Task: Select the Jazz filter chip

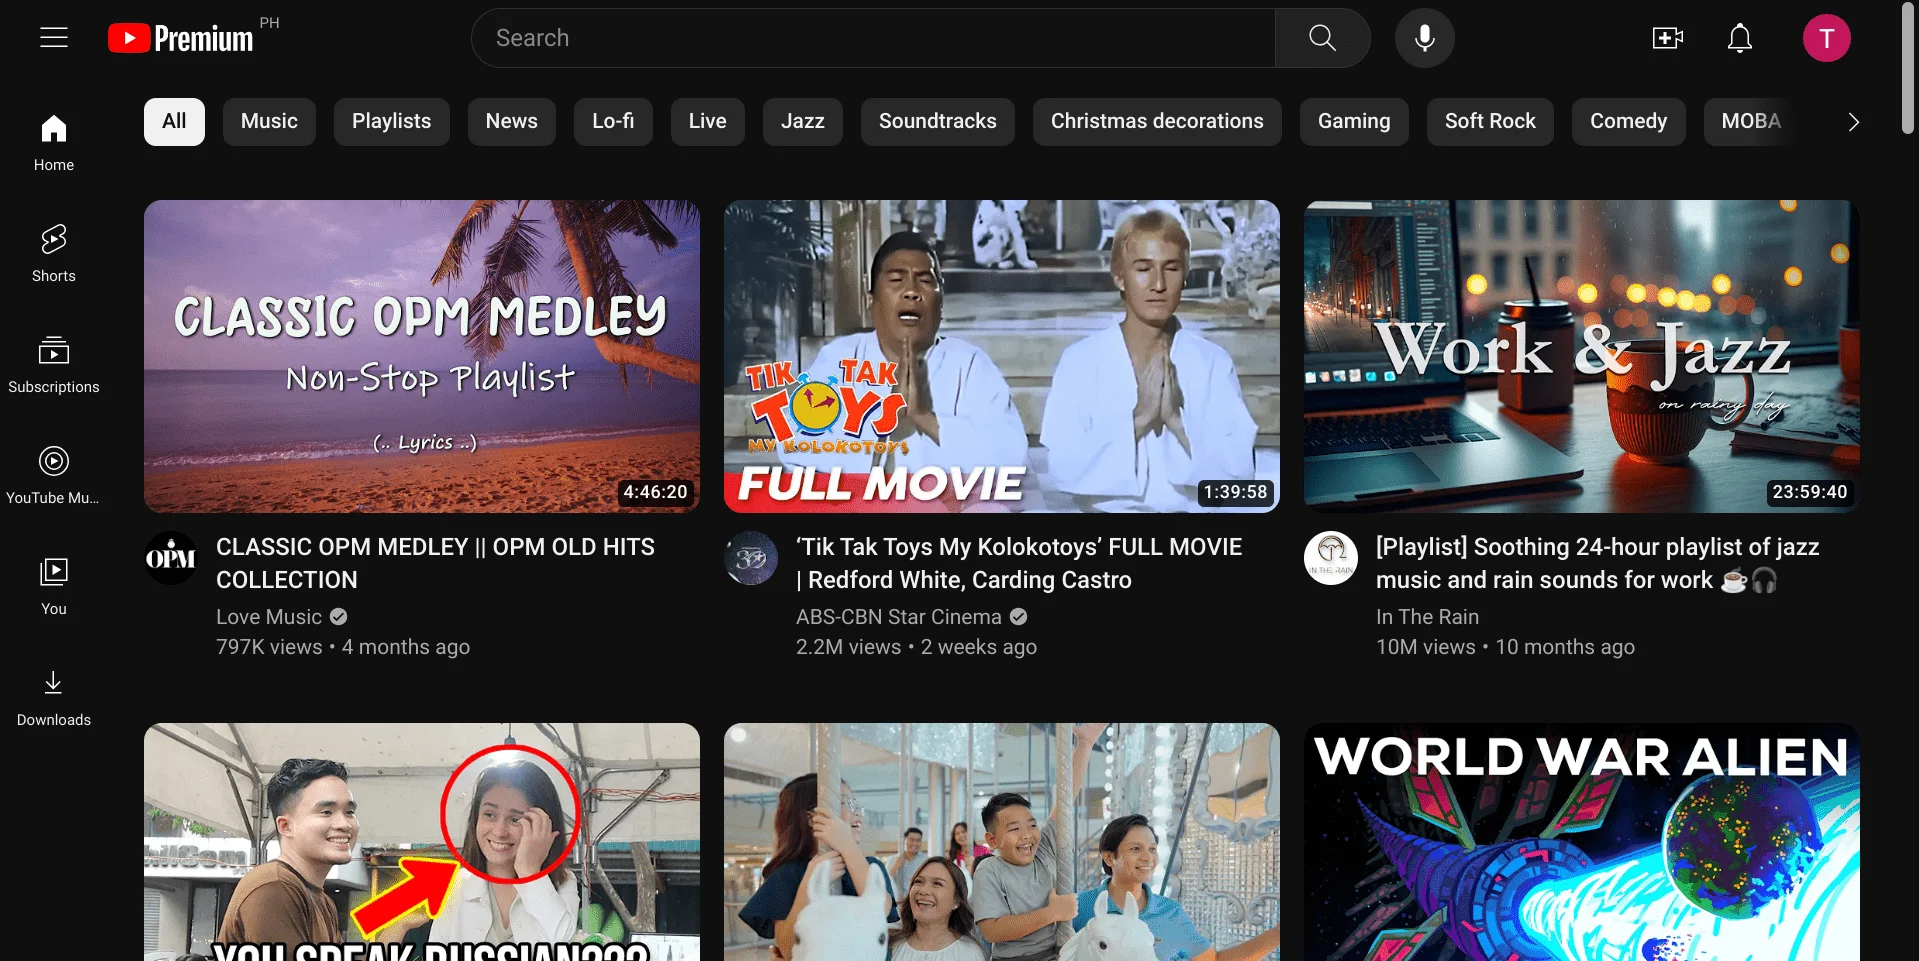Action: [803, 122]
